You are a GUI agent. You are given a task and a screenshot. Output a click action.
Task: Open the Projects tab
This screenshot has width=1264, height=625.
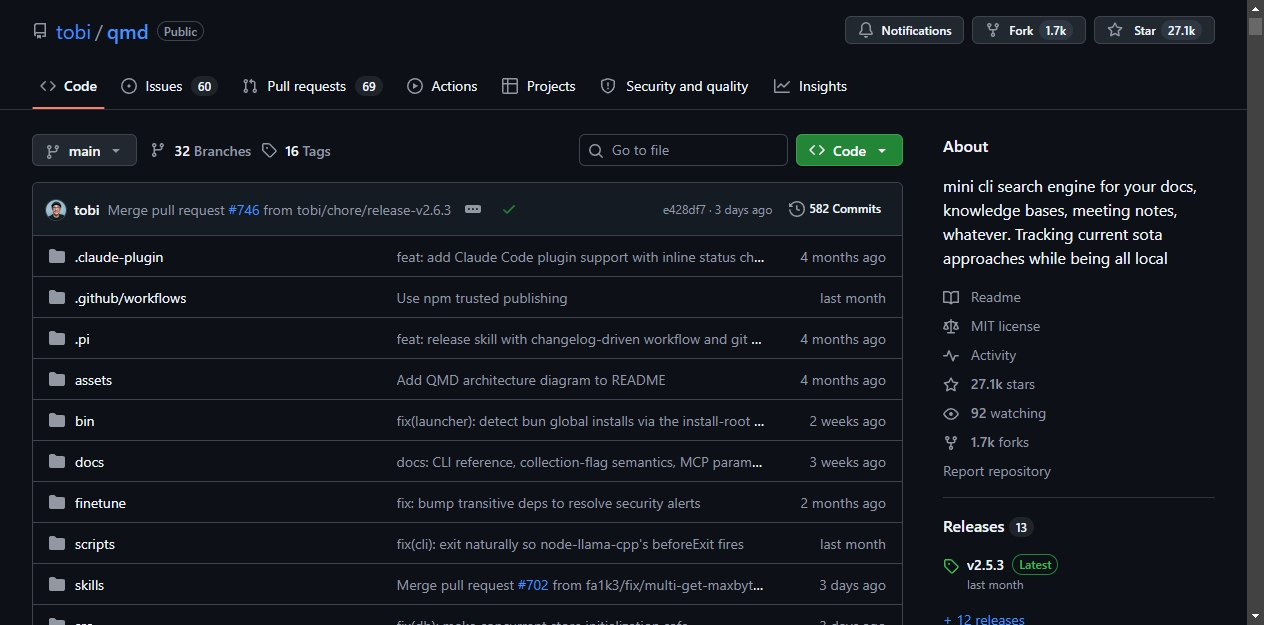click(539, 86)
